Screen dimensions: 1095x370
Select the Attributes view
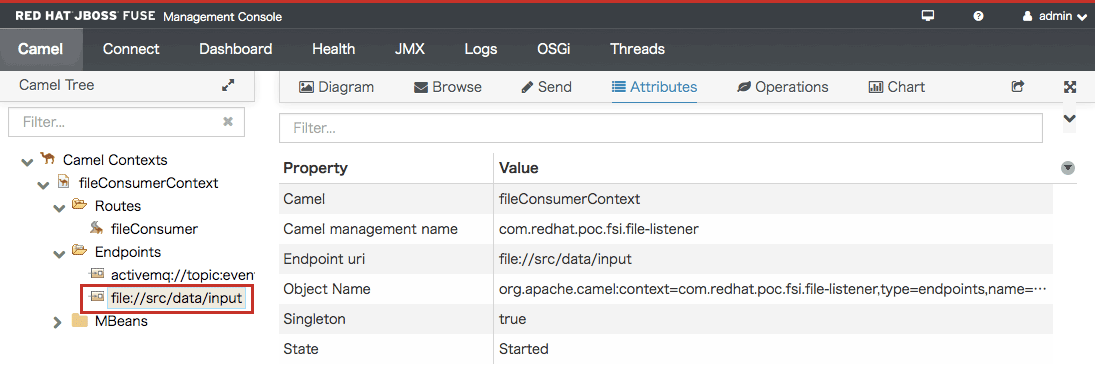coord(654,87)
